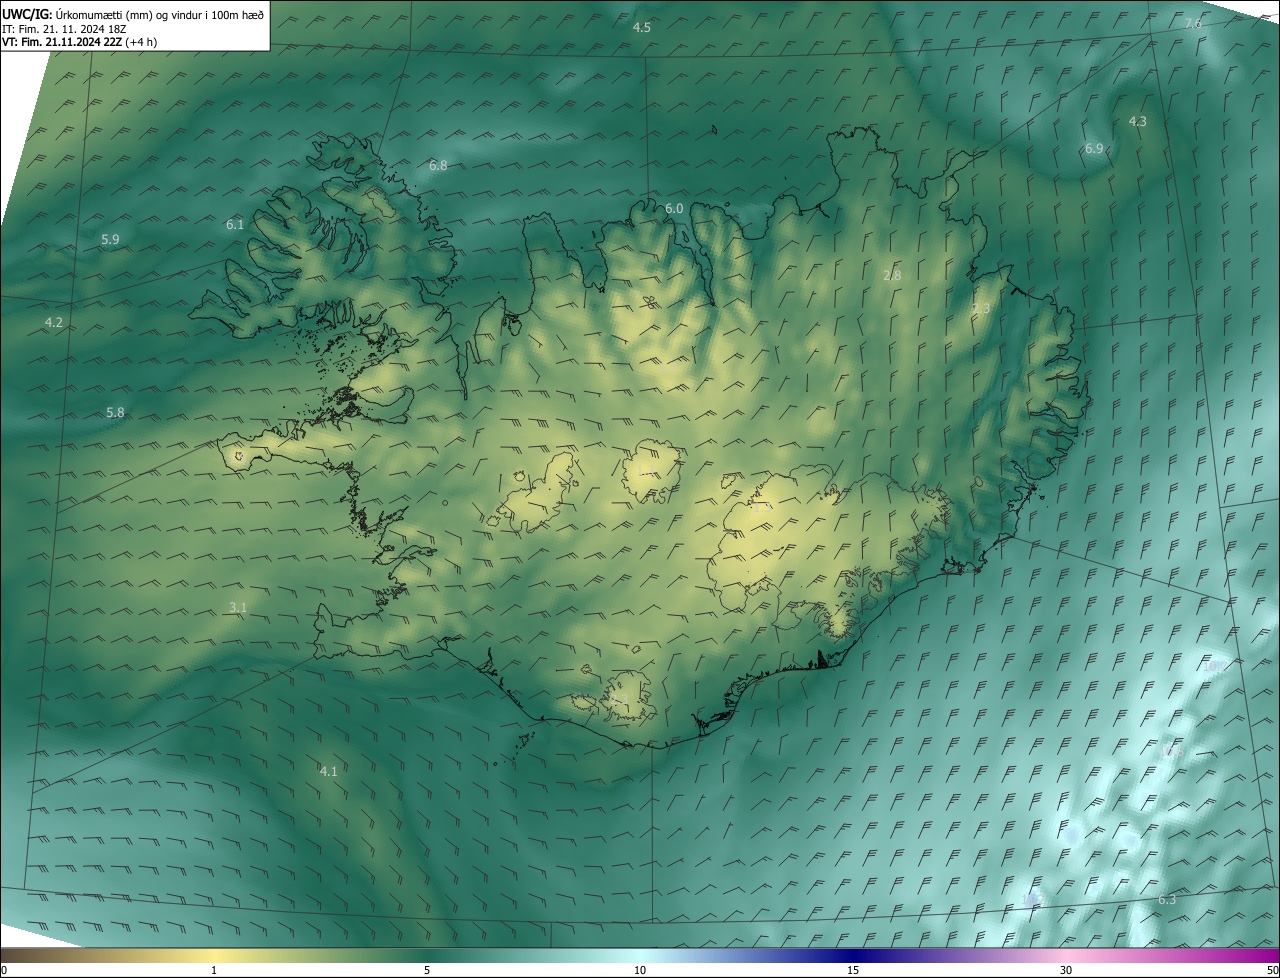
Task: Click the 3.1 value label southwest offshore
Action: [238, 607]
